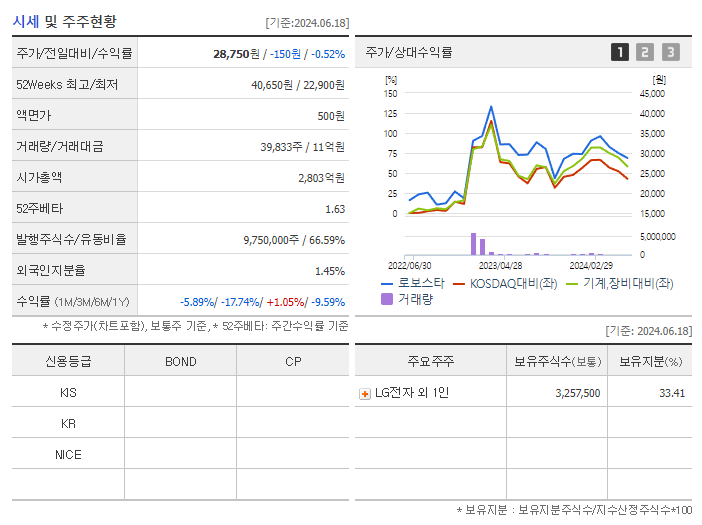
Task: Select the 수정주가 footnote text
Action: pyautogui.click(x=195, y=326)
